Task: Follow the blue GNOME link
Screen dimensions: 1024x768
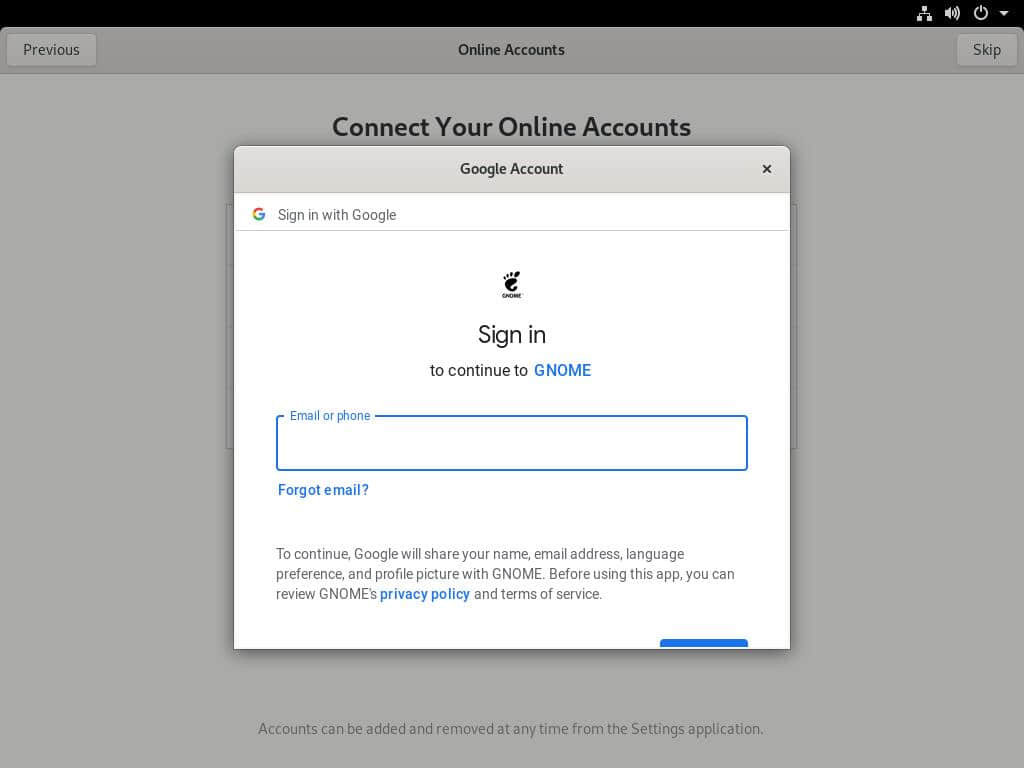Action: [x=562, y=370]
